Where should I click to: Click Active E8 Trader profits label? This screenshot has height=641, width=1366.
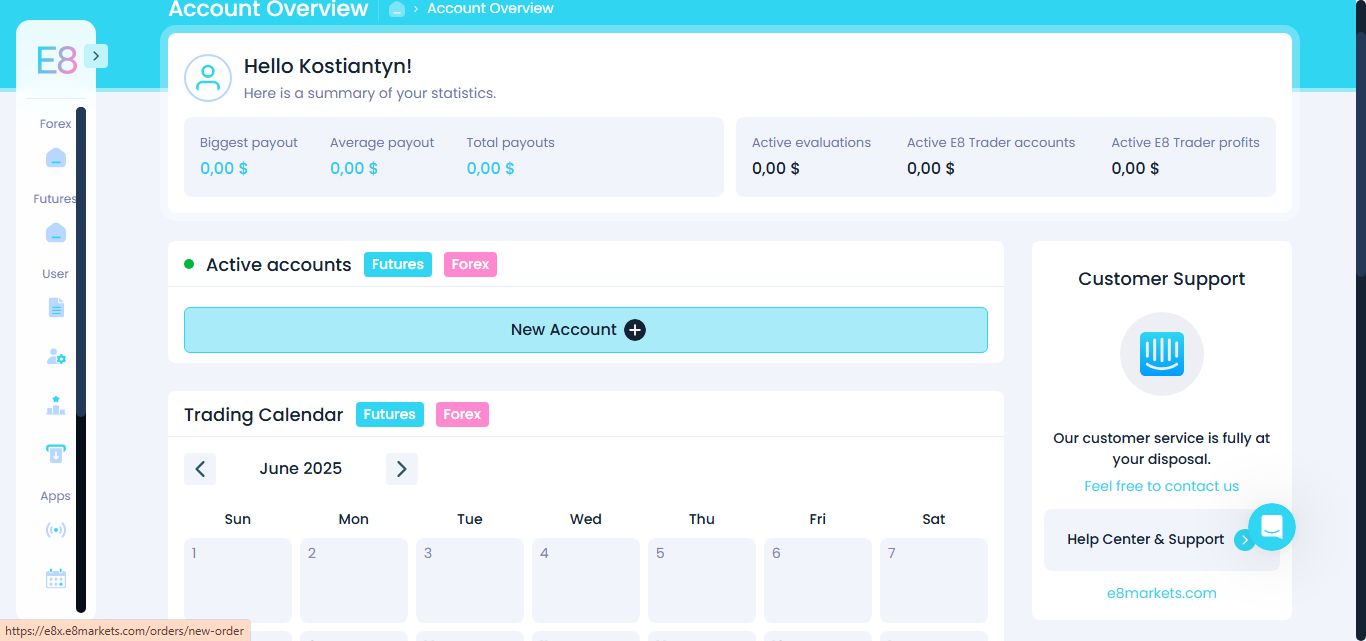tap(1185, 143)
